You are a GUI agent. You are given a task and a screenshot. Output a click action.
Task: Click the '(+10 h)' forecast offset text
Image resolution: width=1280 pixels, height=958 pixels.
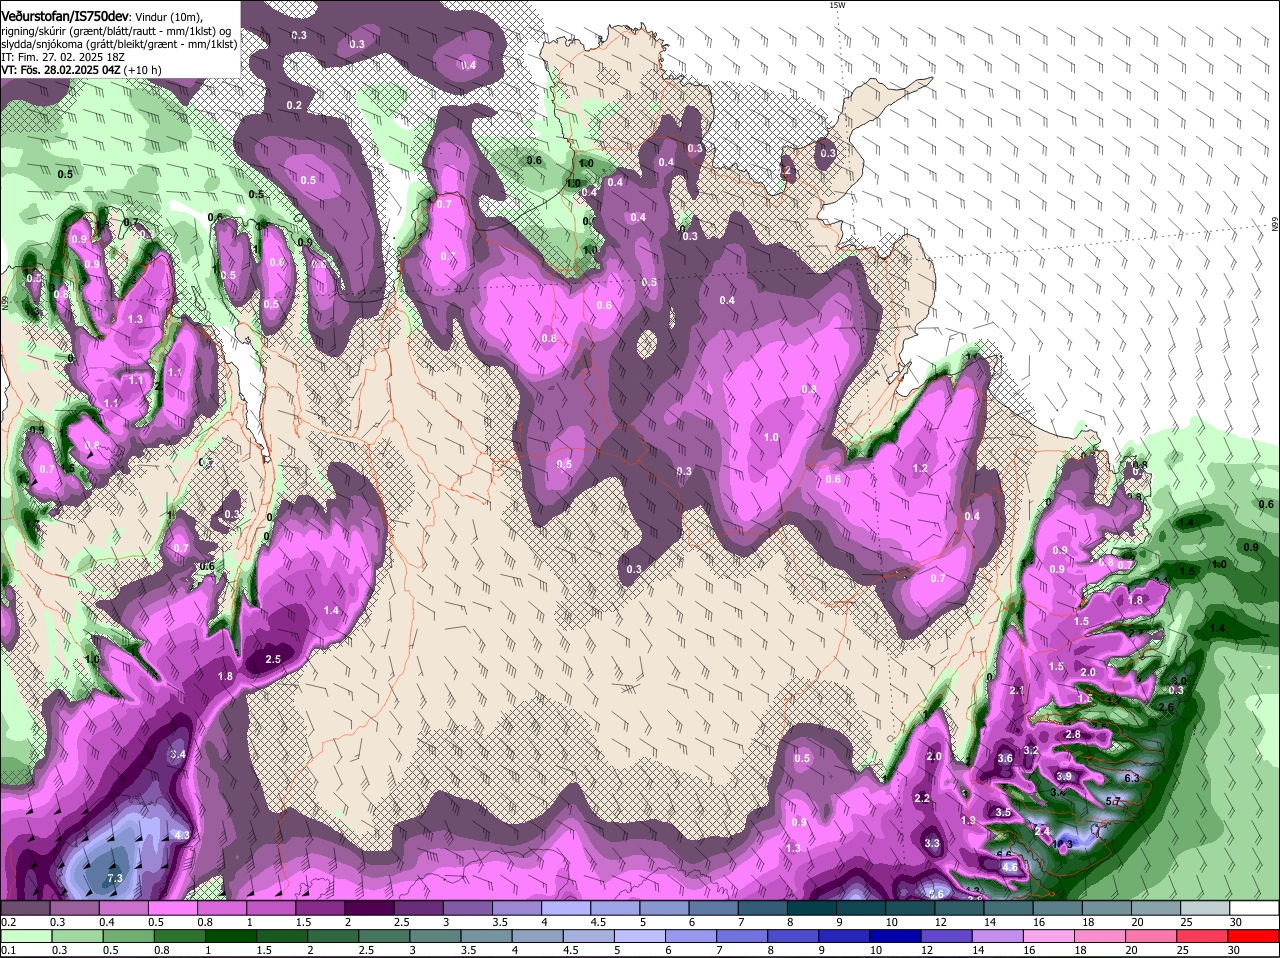pyautogui.click(x=143, y=71)
